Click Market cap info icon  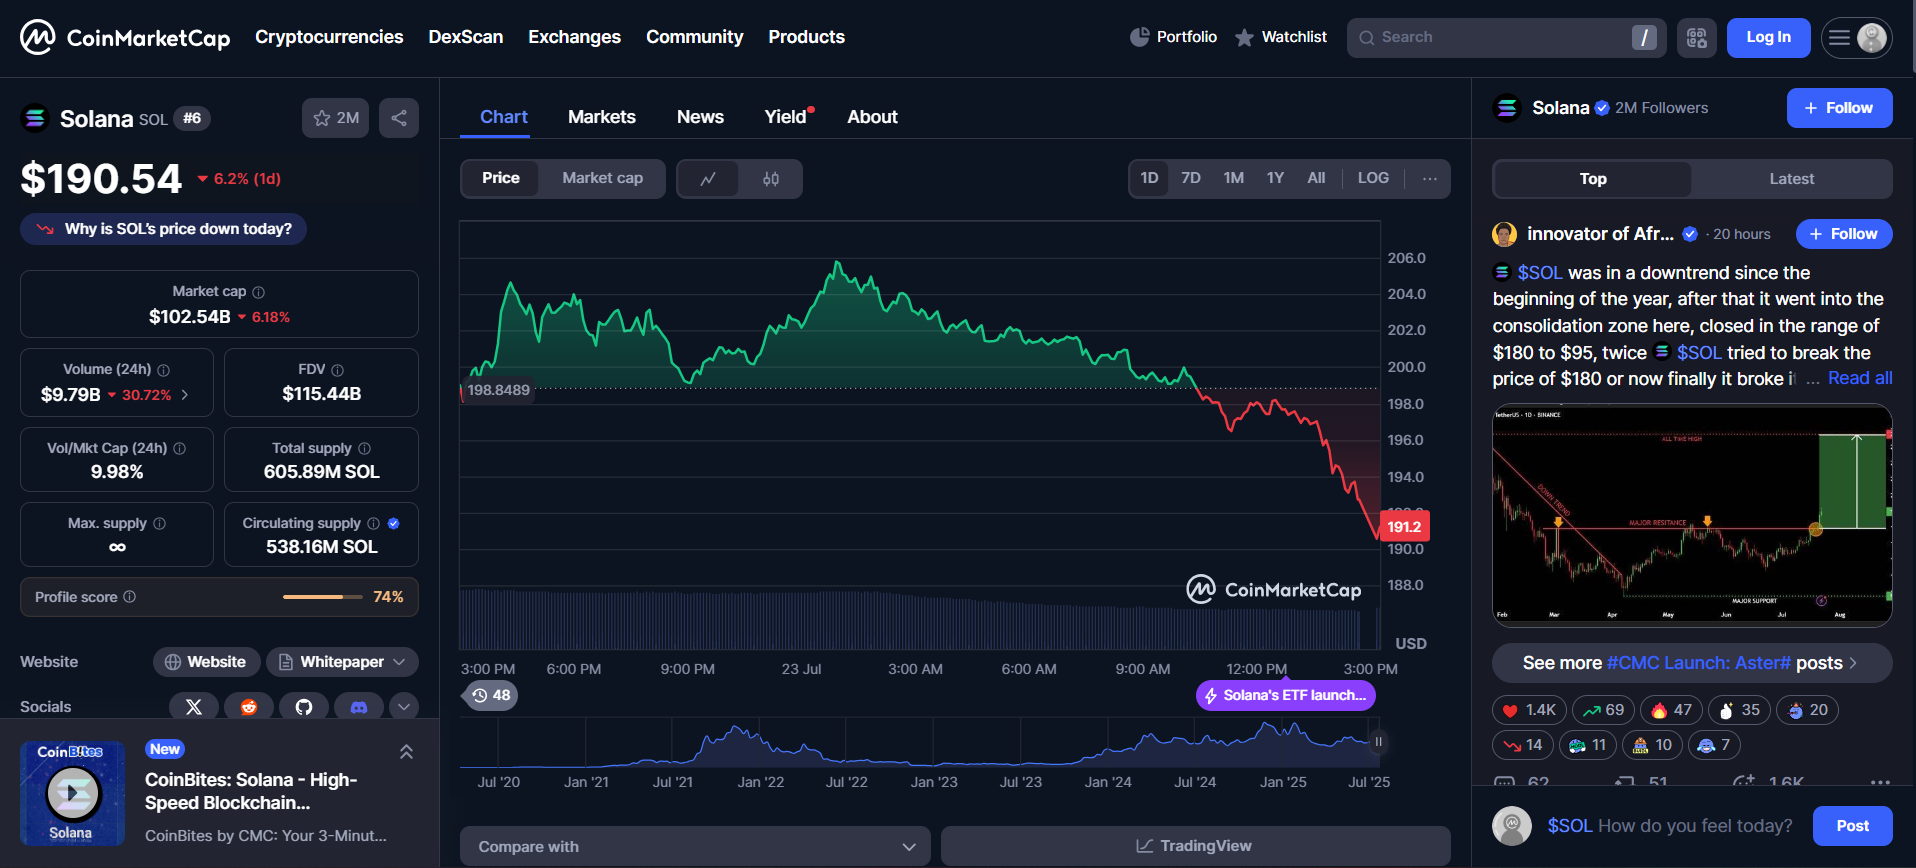259,292
